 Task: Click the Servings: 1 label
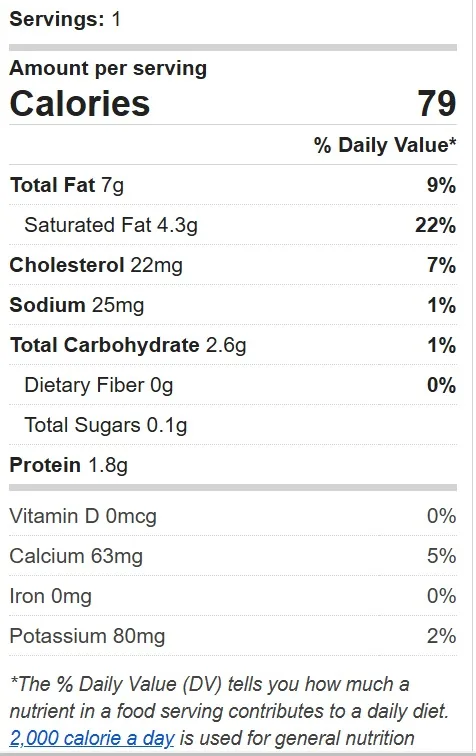65,19
